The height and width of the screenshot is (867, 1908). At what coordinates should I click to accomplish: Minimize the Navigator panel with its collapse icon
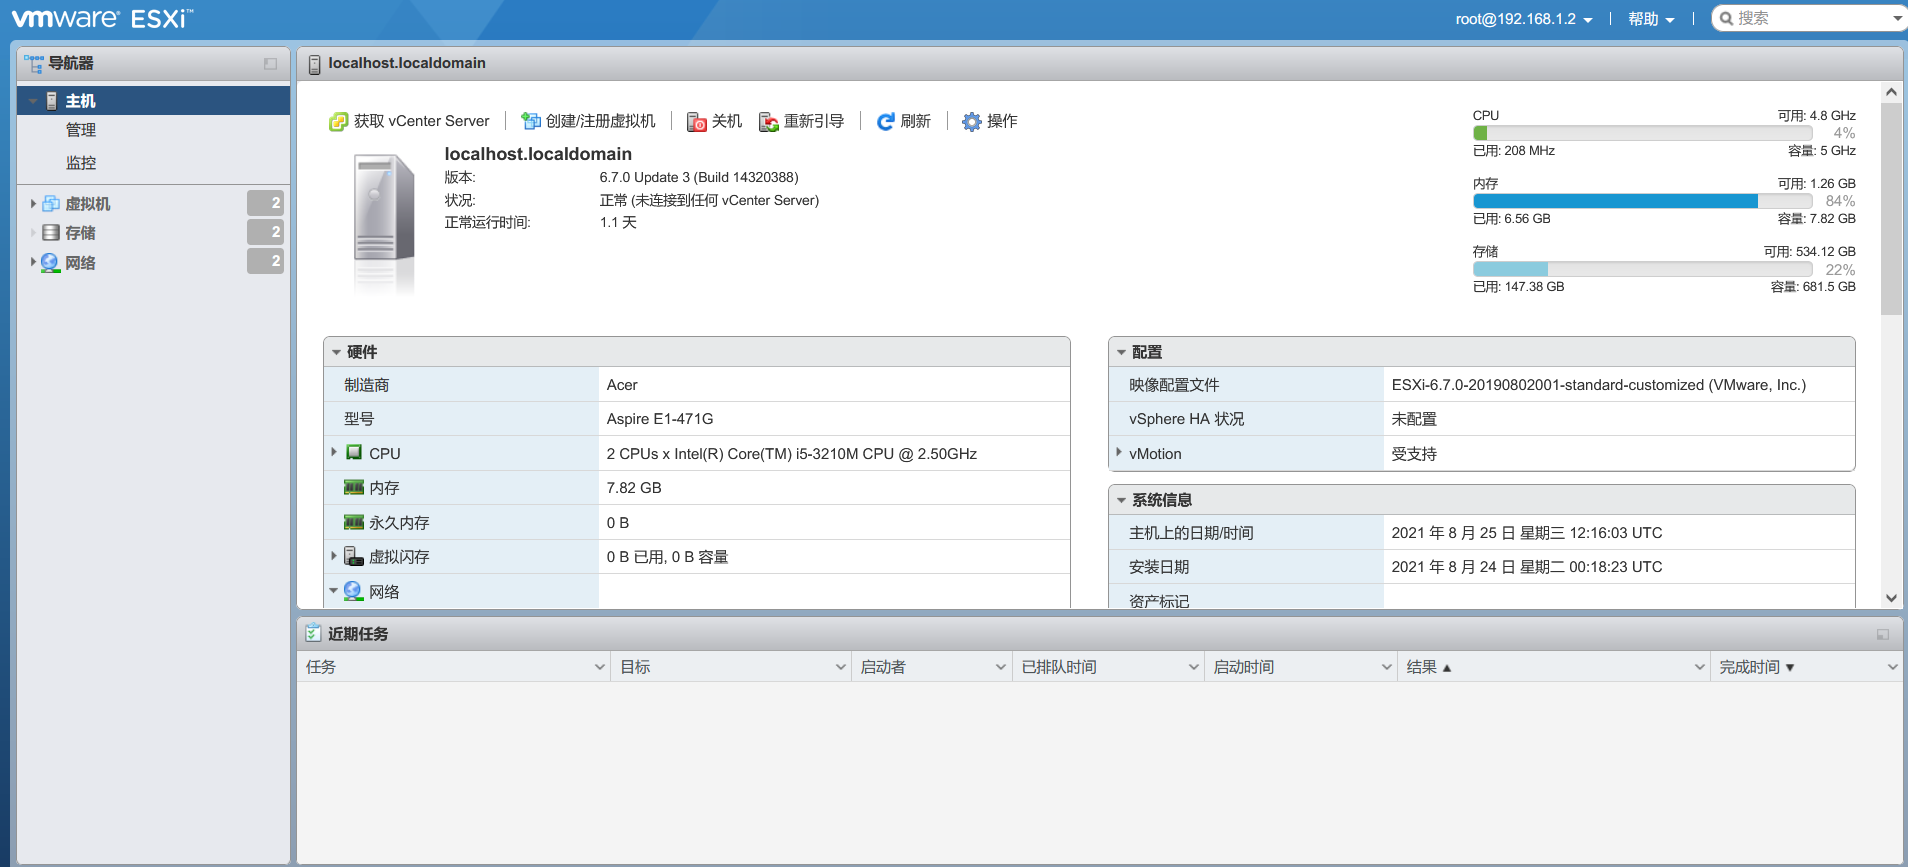point(270,64)
